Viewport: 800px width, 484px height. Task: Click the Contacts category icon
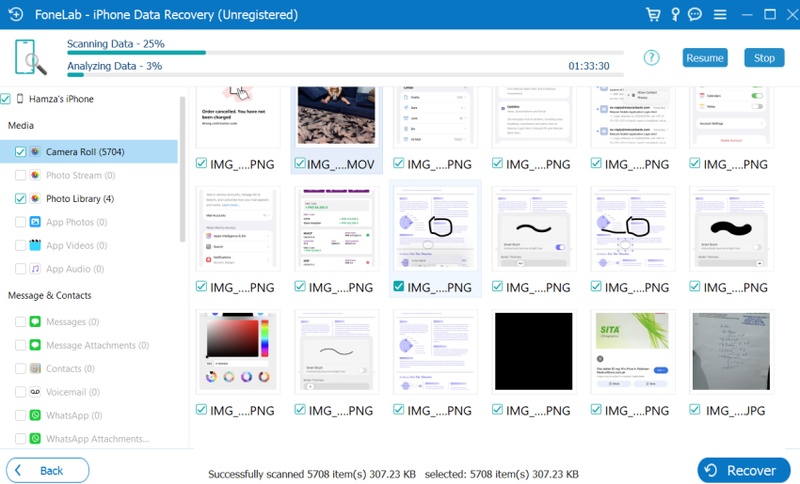35,368
